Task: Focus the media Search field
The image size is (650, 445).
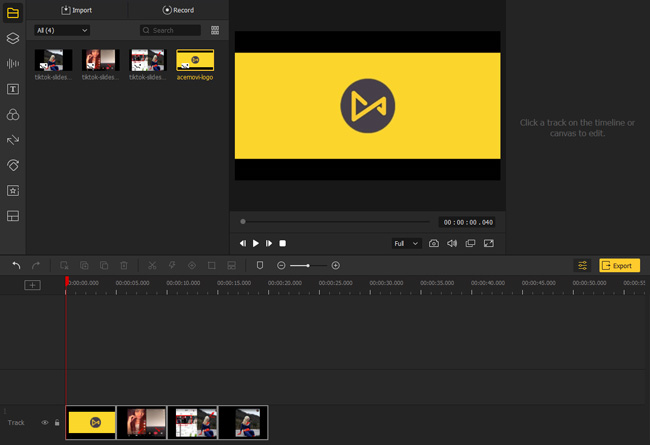Action: coord(170,30)
